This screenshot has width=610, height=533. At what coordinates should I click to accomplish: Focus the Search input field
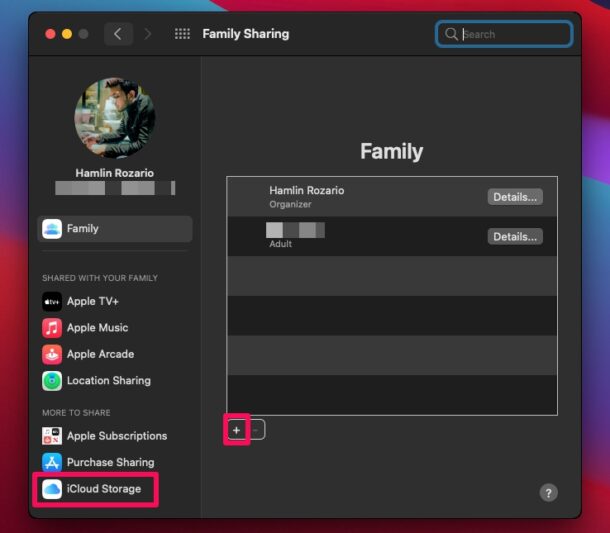pos(504,34)
